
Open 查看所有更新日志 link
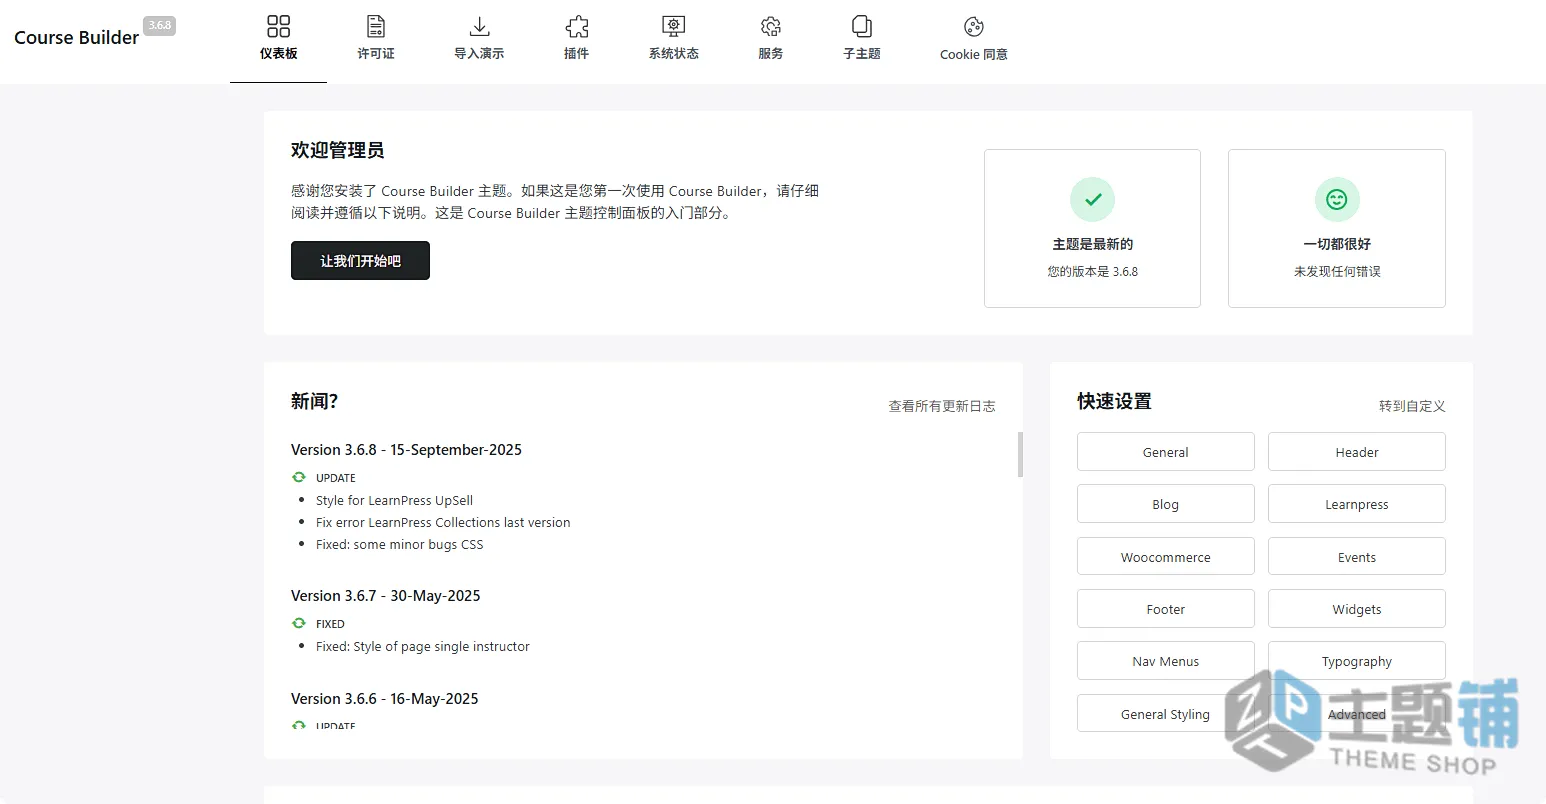click(x=942, y=406)
